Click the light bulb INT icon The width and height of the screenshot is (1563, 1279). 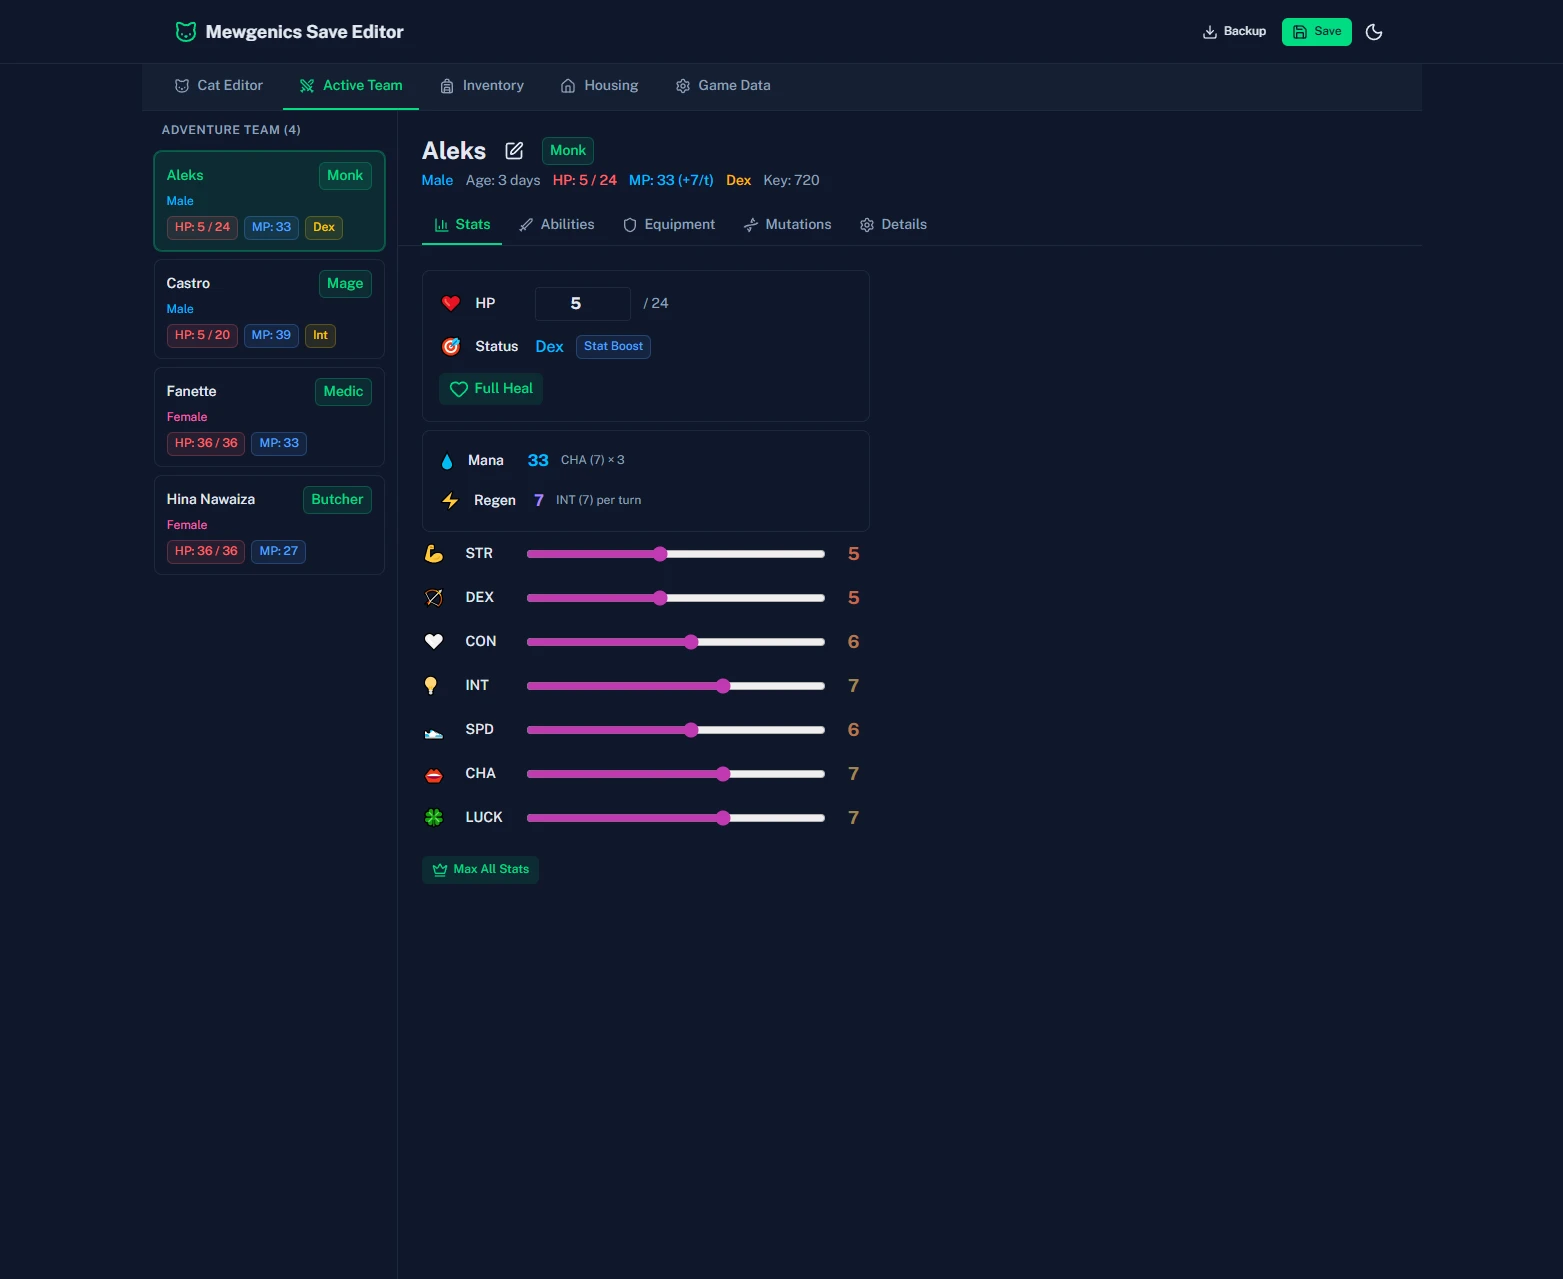(x=431, y=685)
